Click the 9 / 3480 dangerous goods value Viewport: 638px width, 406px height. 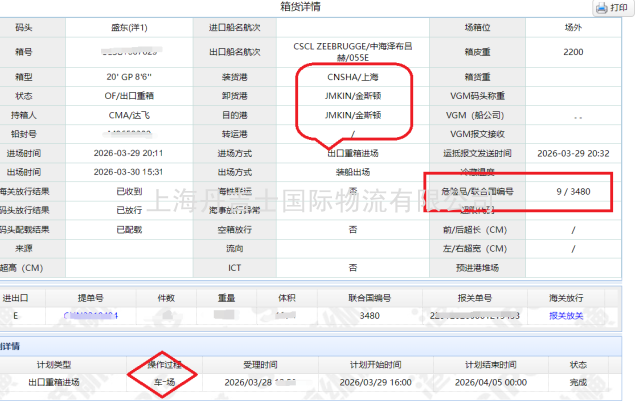point(573,190)
